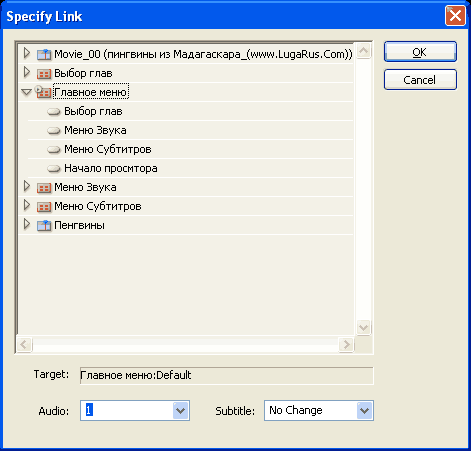The height and width of the screenshot is (451, 471).
Task: Expand the top-level Меню Звука node
Action: [27, 186]
